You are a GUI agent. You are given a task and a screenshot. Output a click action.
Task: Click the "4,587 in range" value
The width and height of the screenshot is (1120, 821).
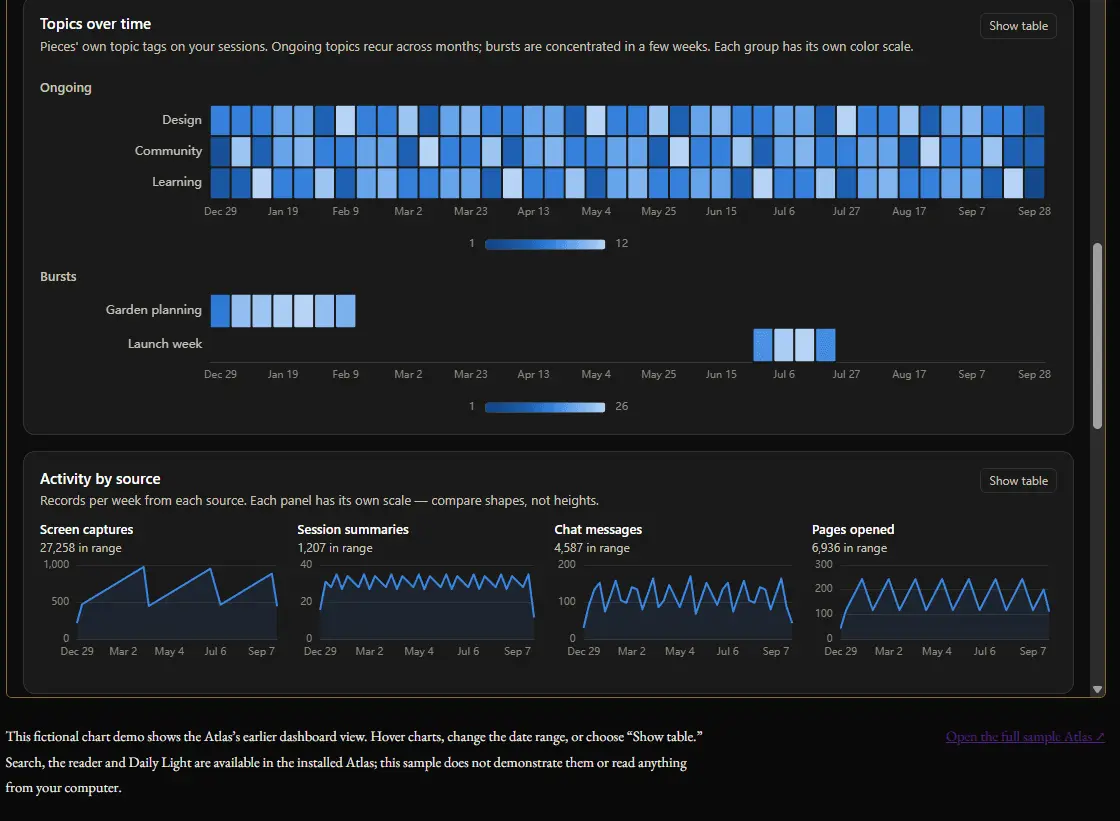592,548
